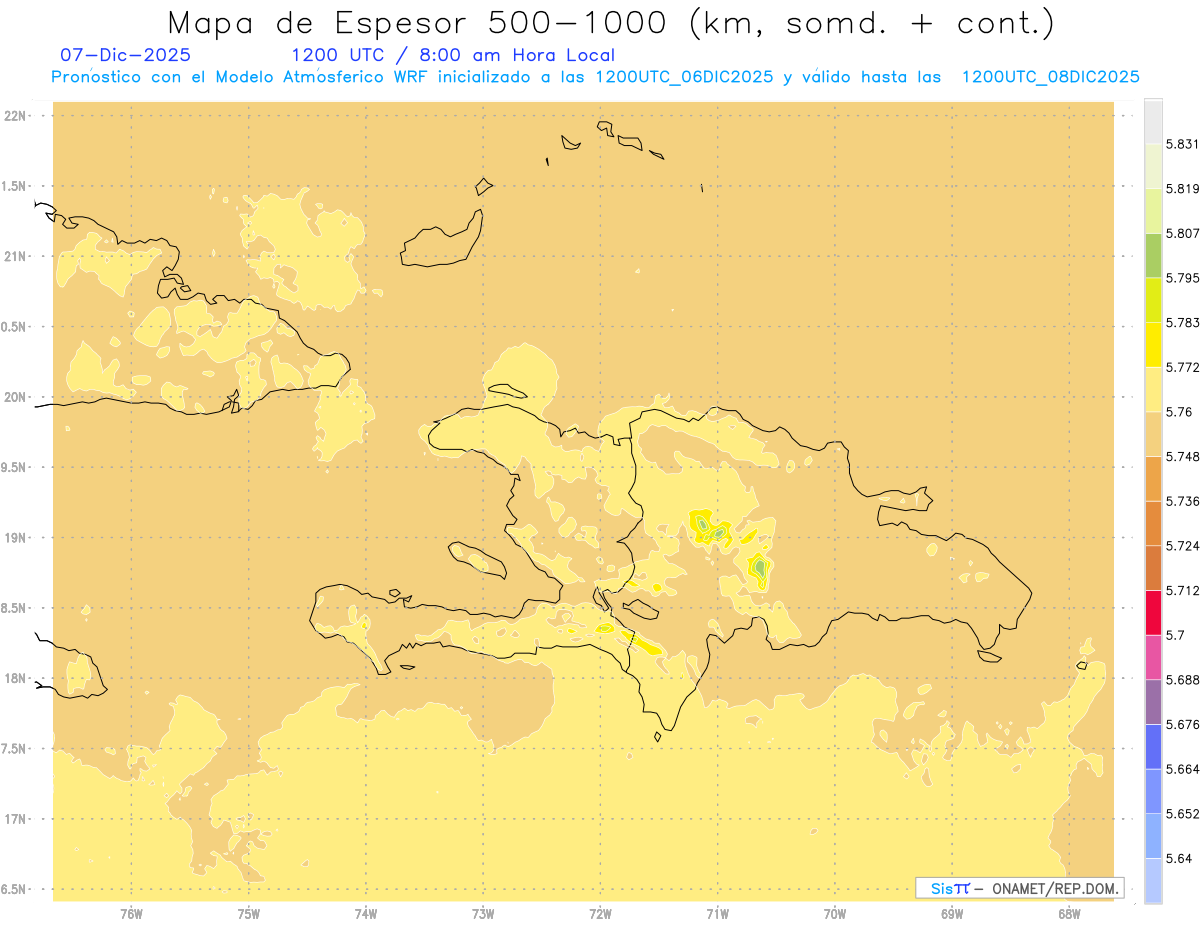
Task: Pick the pink swatch in the colorbar
Action: pos(1153,657)
